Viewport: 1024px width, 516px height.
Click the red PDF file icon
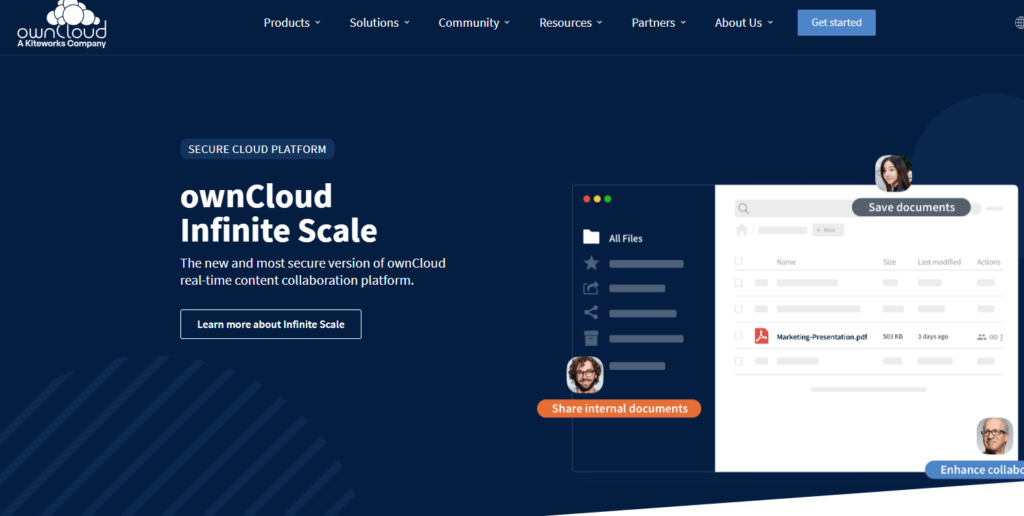pos(761,336)
